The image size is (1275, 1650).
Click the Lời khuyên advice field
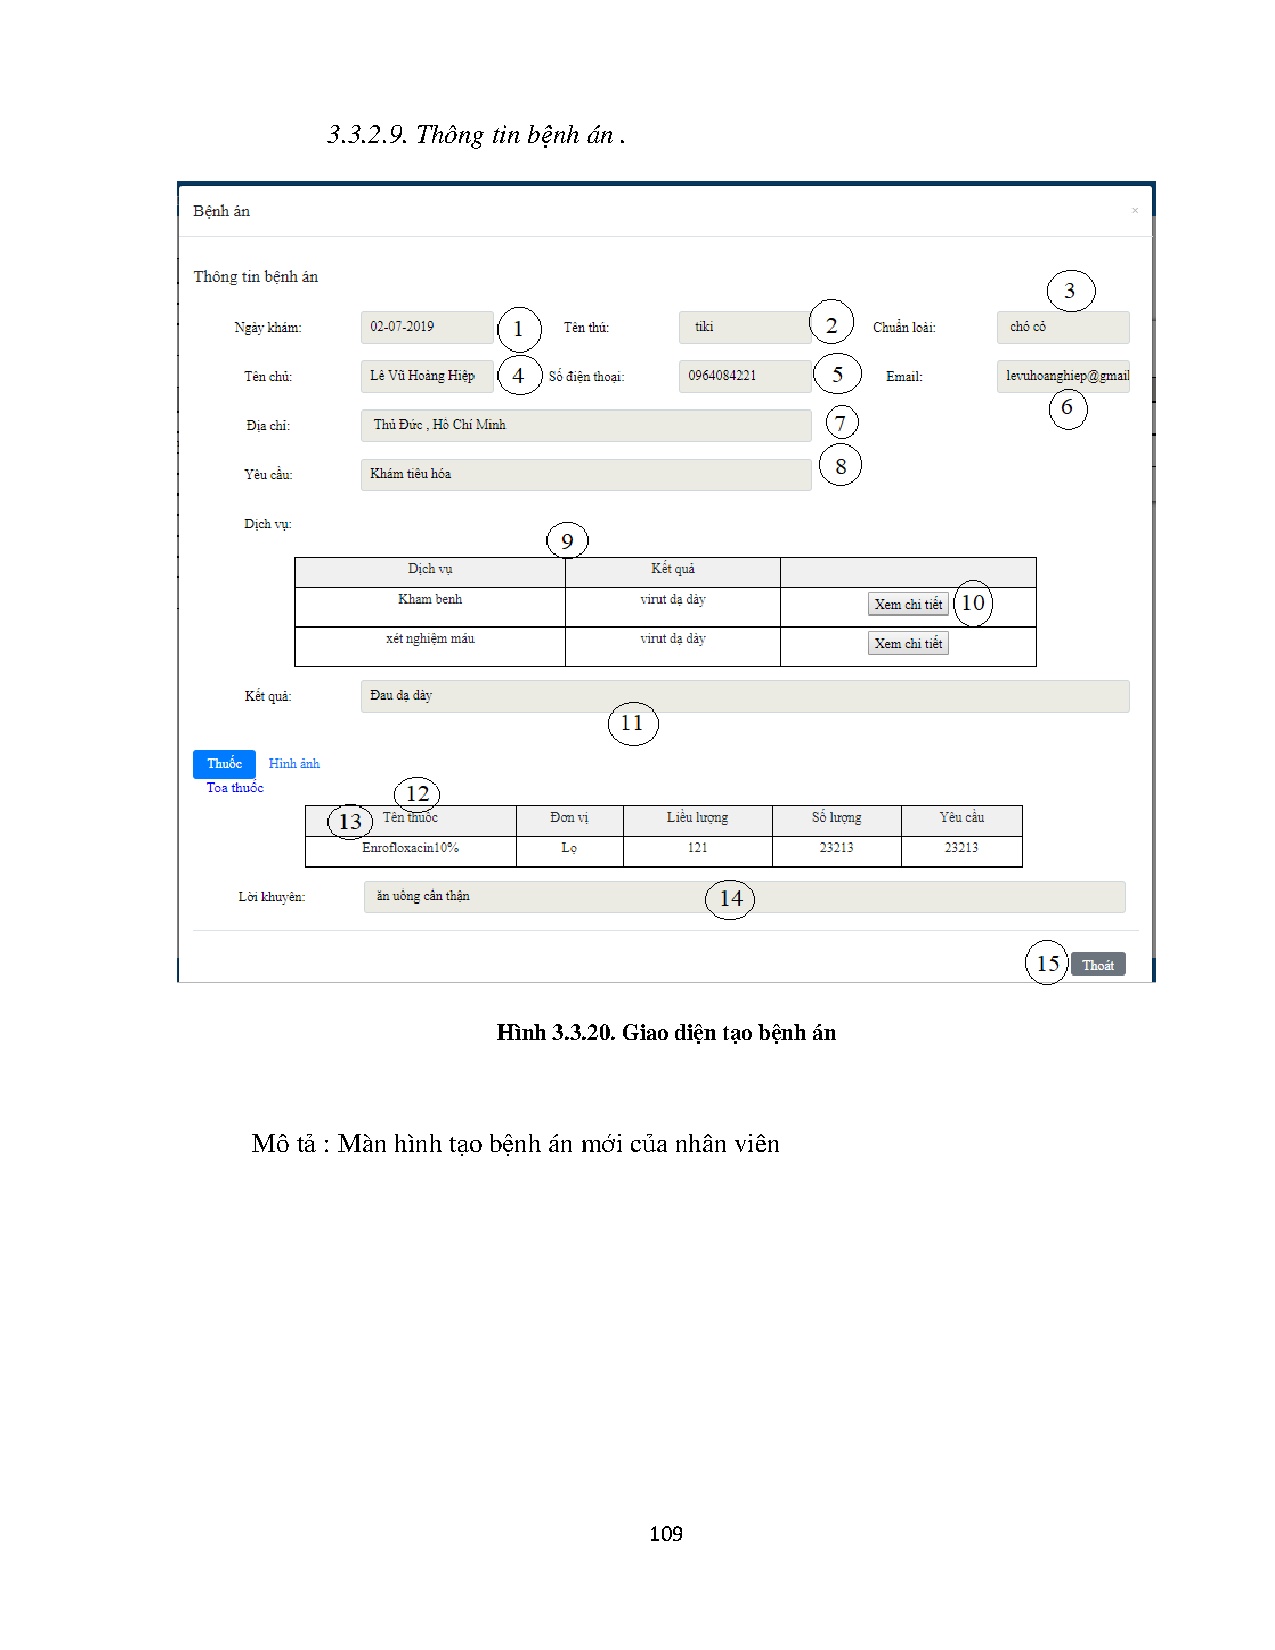744,897
